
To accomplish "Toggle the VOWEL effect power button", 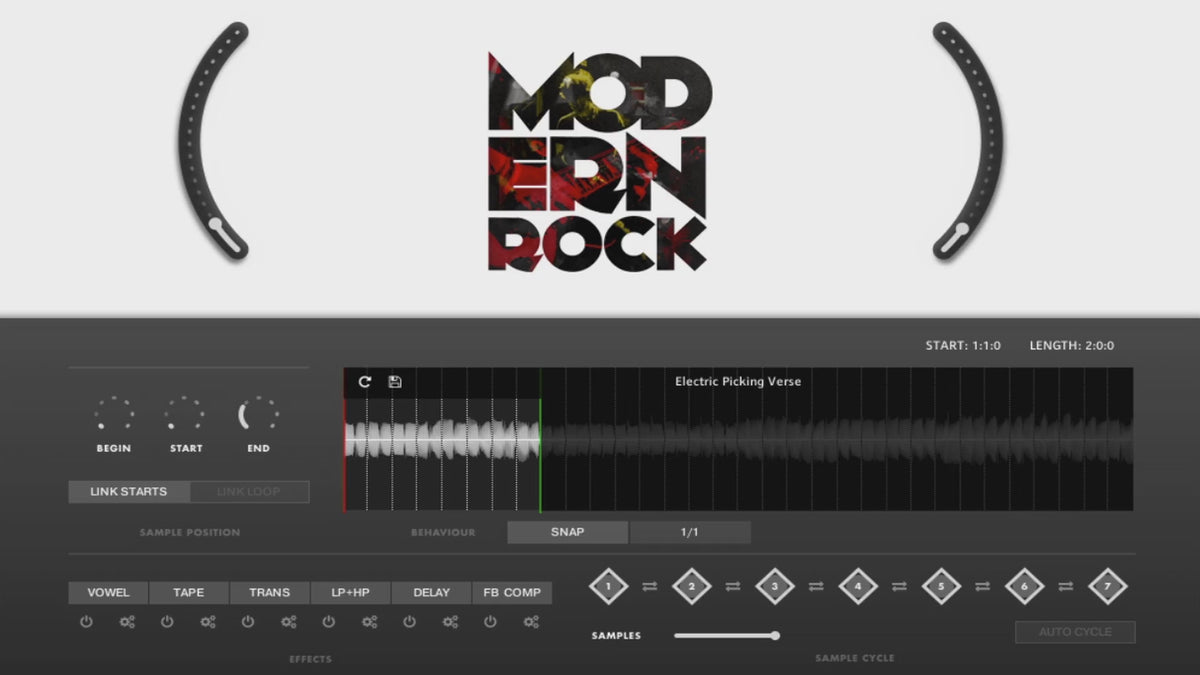I will (86, 622).
